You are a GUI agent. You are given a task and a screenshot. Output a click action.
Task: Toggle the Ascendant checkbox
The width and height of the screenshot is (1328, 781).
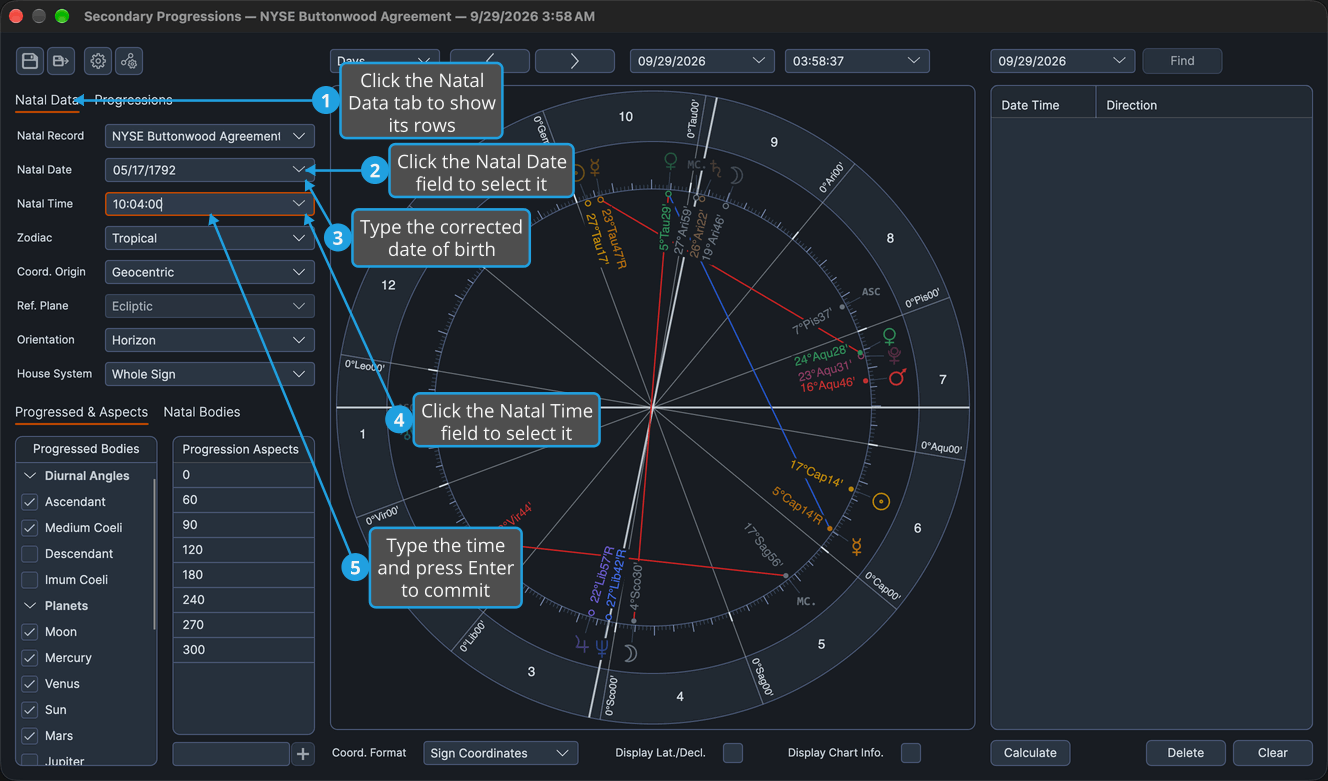coord(30,502)
